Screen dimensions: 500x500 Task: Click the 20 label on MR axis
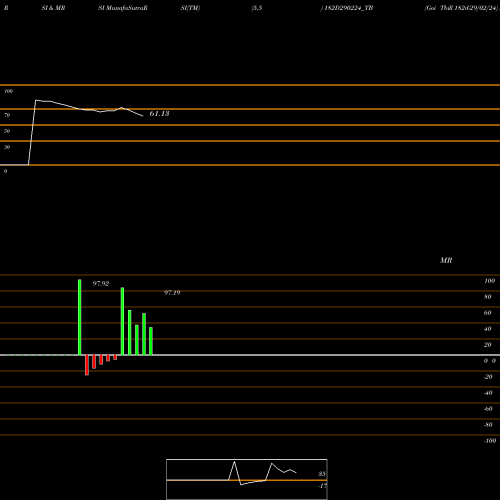(x=488, y=345)
